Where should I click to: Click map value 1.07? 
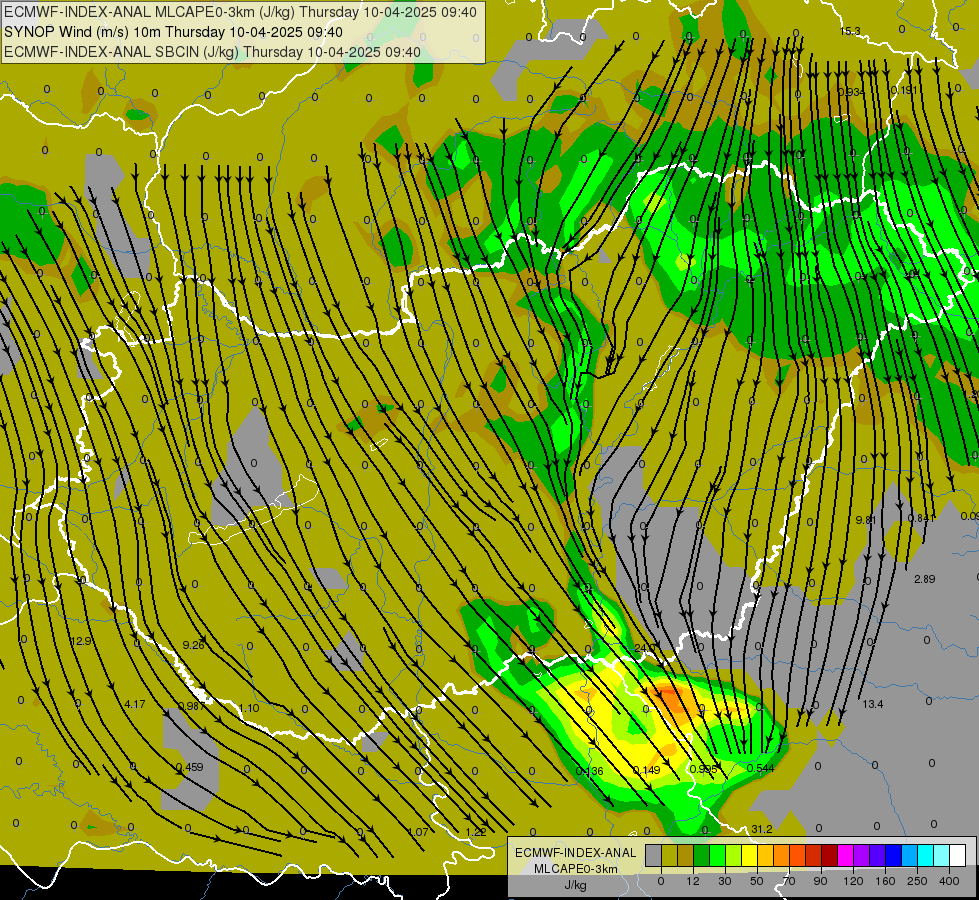point(418,832)
